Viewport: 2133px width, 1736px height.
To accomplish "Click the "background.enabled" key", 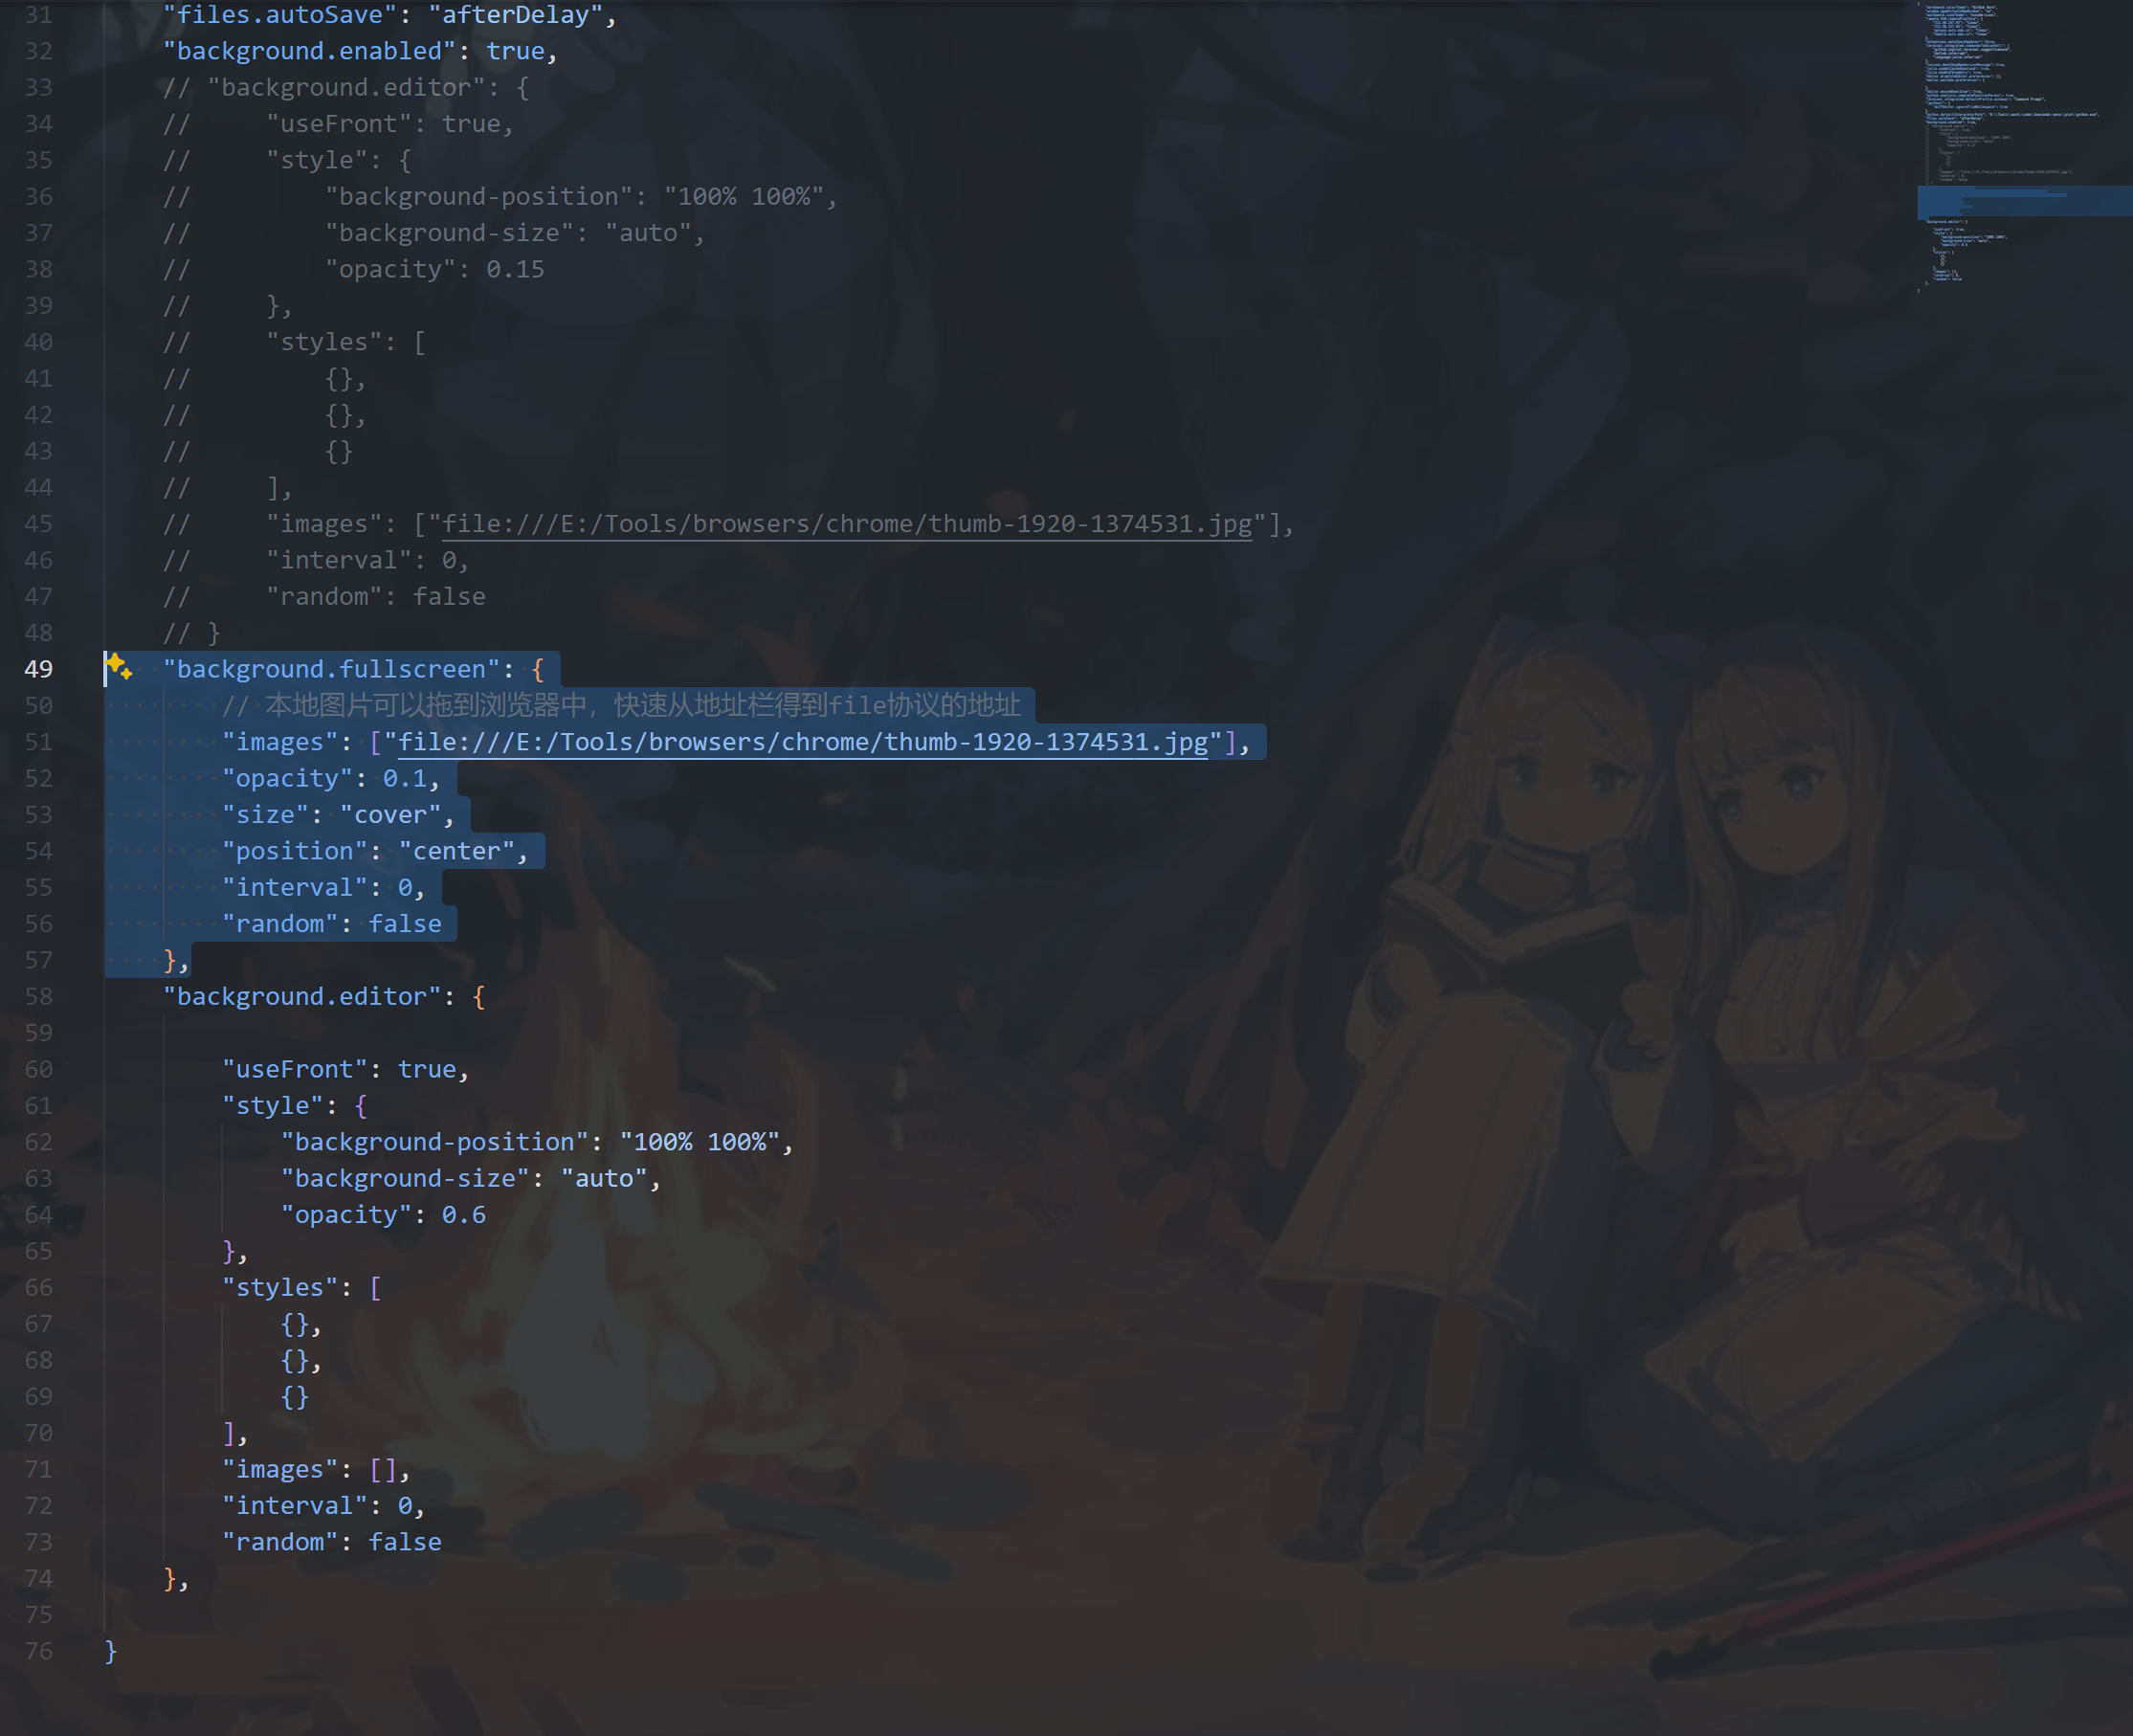I will tap(310, 51).
